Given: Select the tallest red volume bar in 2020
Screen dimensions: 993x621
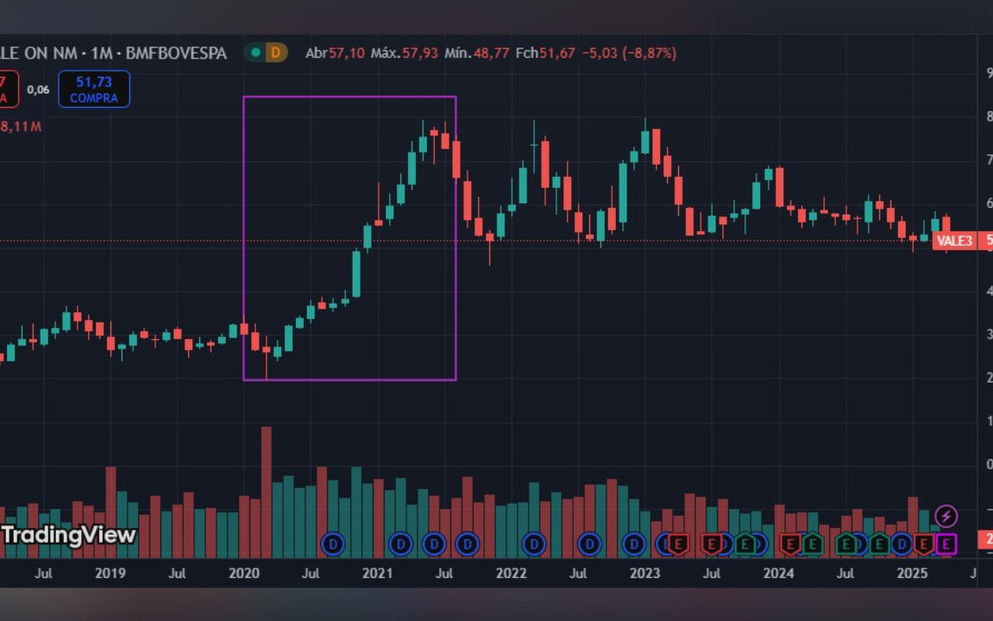Looking at the screenshot, I should [266, 490].
